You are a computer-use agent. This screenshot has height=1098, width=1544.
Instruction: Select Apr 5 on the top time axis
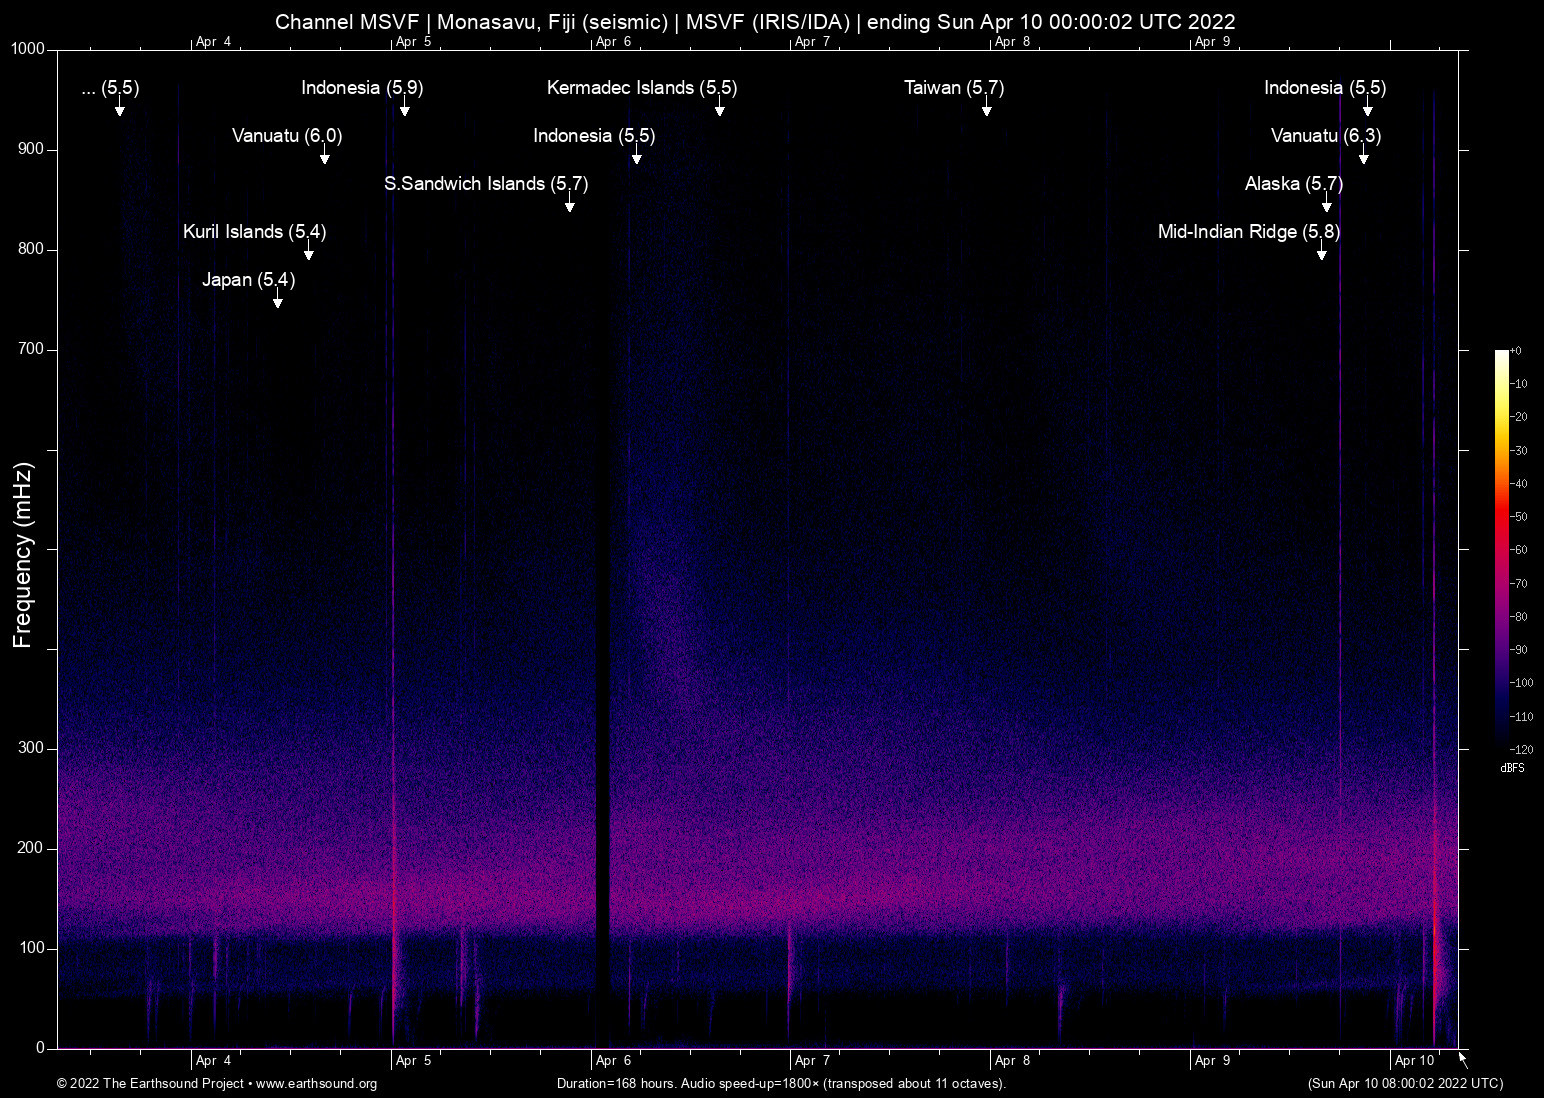414,42
